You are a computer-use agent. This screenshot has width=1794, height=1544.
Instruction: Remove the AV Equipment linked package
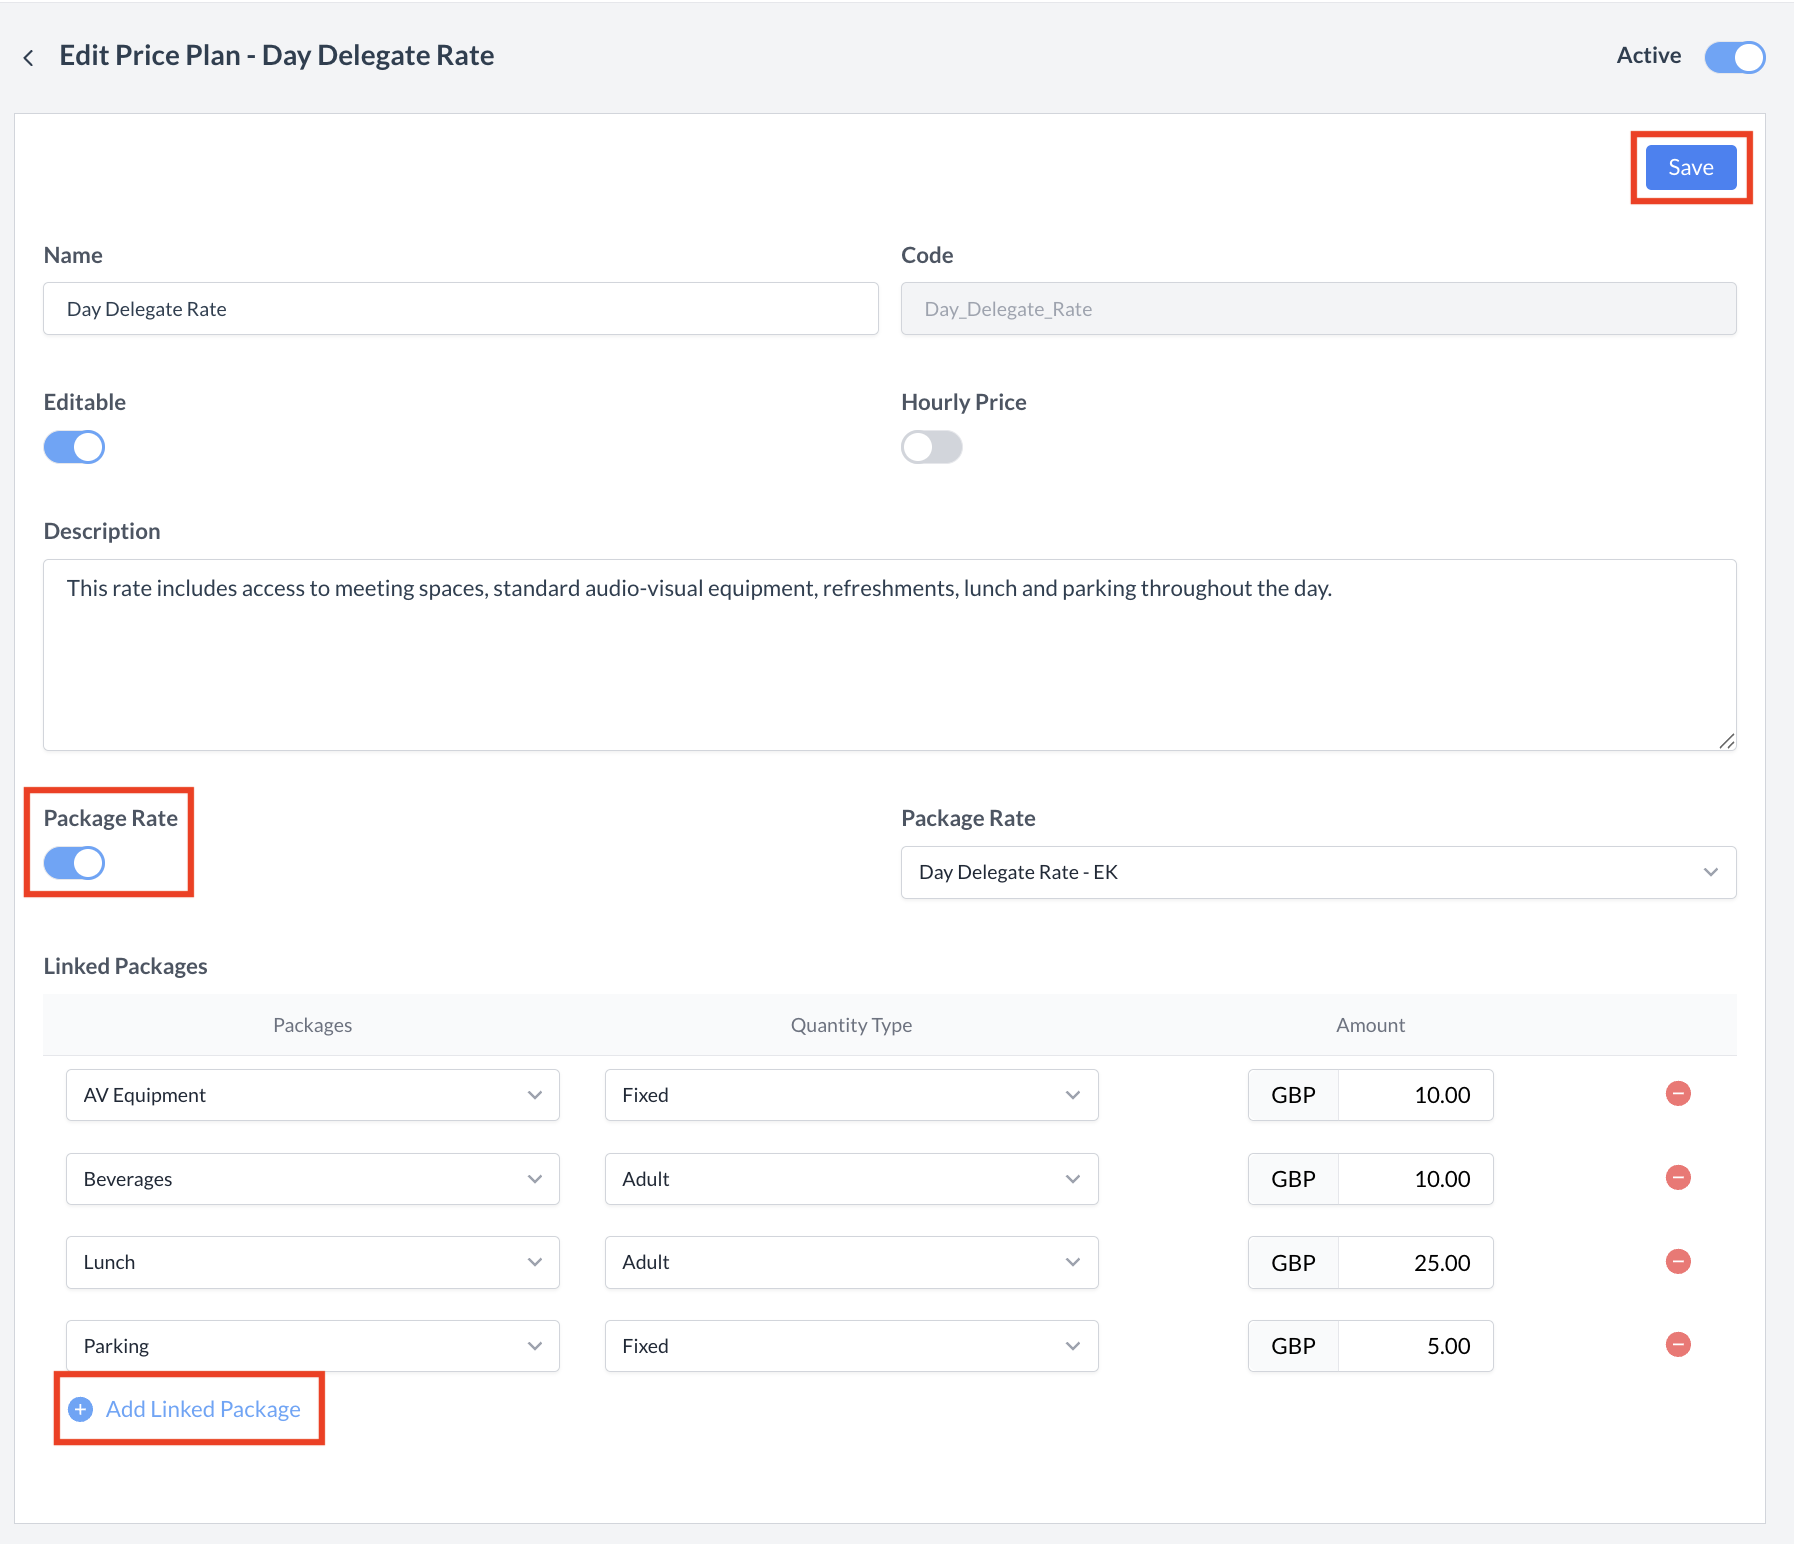[x=1677, y=1094]
